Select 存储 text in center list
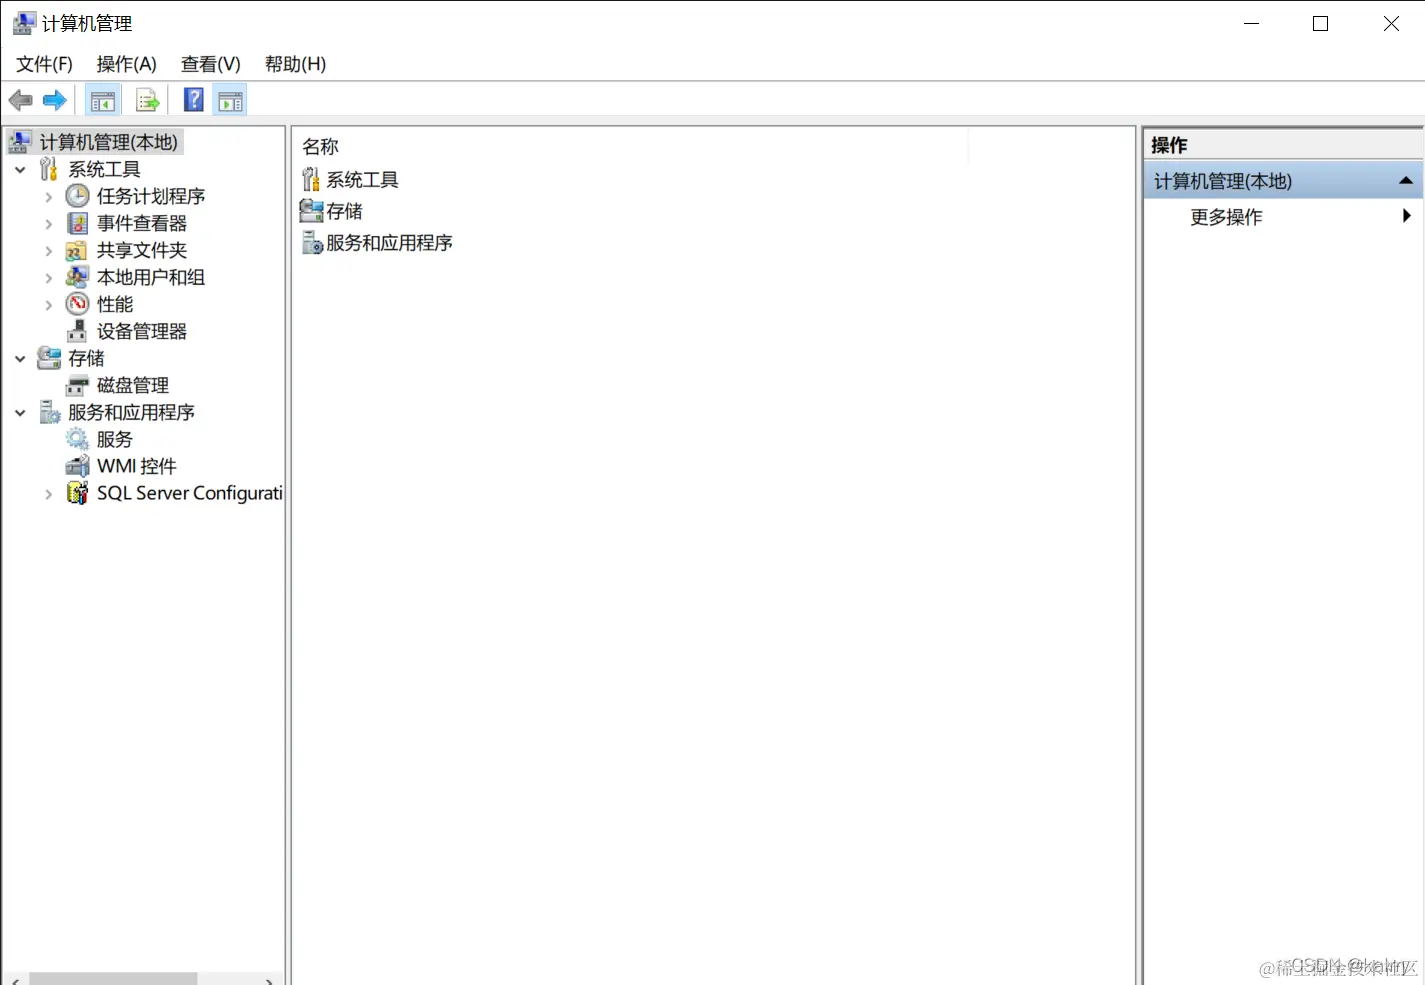The height and width of the screenshot is (985, 1425). 345,211
